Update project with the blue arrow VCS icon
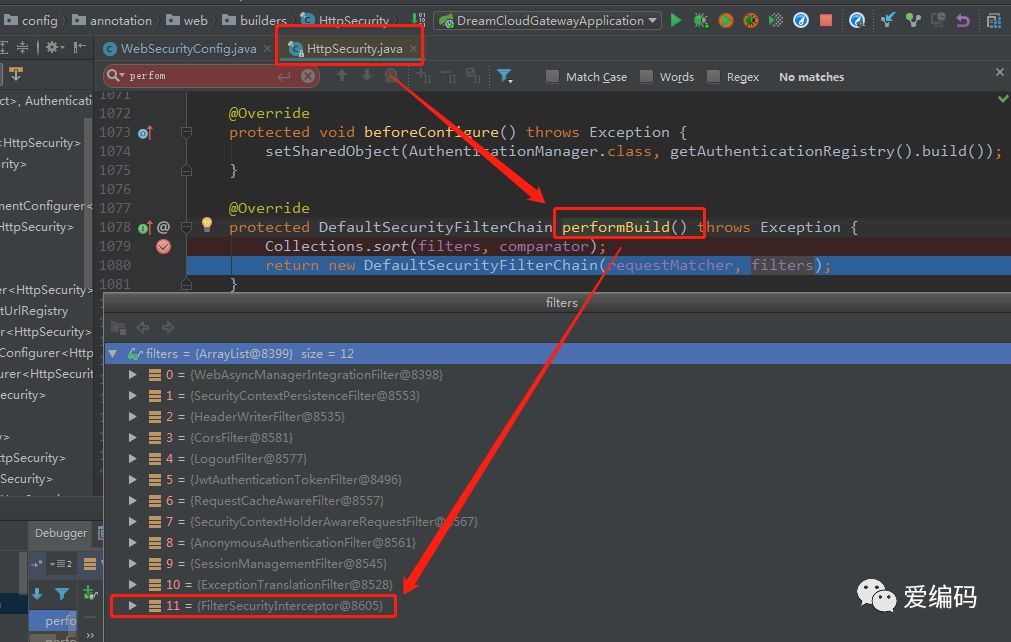The height and width of the screenshot is (642, 1011). (x=888, y=21)
